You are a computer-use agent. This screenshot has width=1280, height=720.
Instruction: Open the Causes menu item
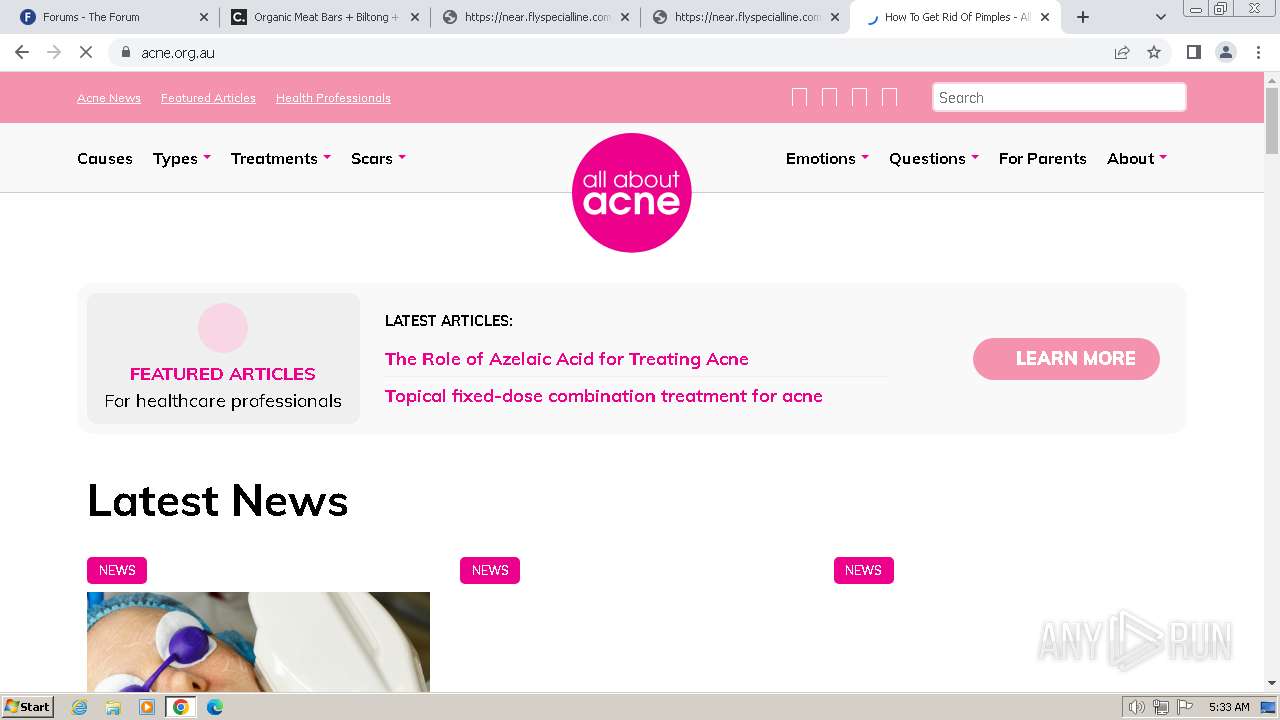105,158
